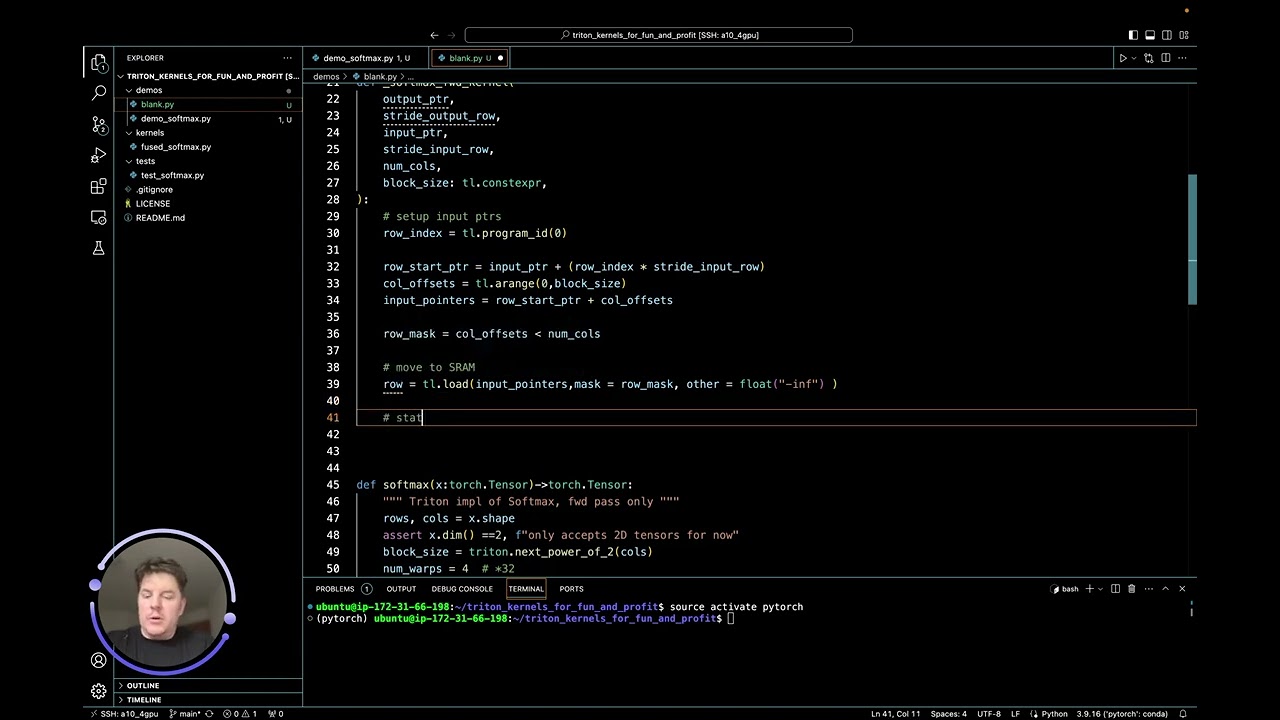Create a new terminal with plus icon
The height and width of the screenshot is (720, 1280).
[1090, 589]
